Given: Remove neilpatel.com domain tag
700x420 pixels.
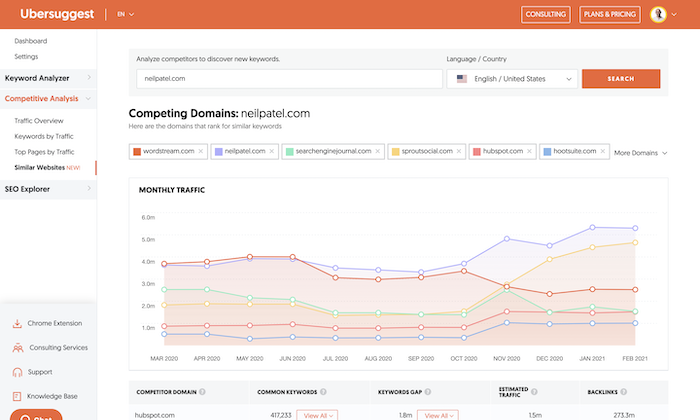Looking at the screenshot, I should [x=271, y=151].
